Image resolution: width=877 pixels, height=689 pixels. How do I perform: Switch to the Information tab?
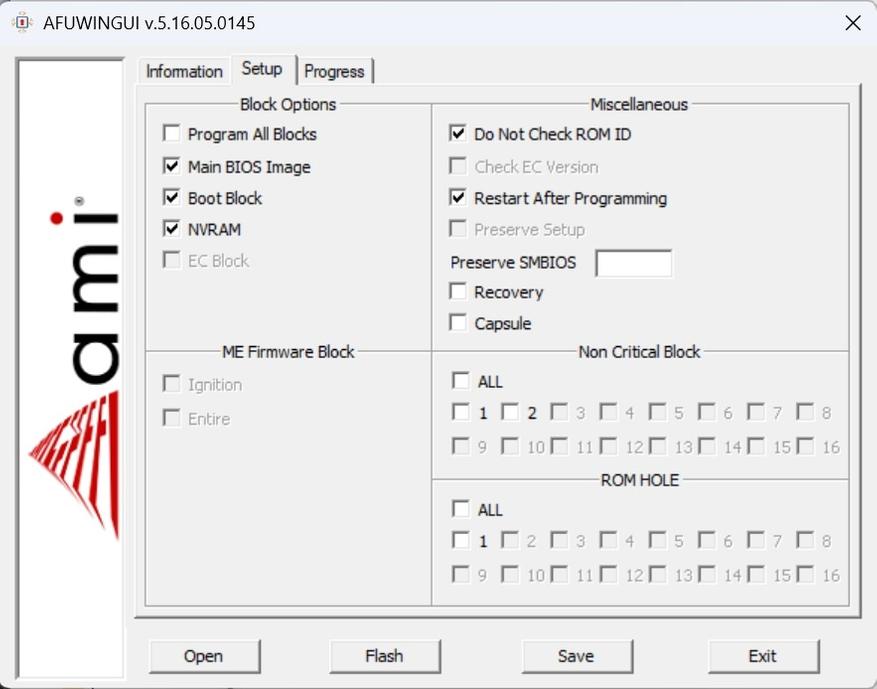pyautogui.click(x=184, y=72)
